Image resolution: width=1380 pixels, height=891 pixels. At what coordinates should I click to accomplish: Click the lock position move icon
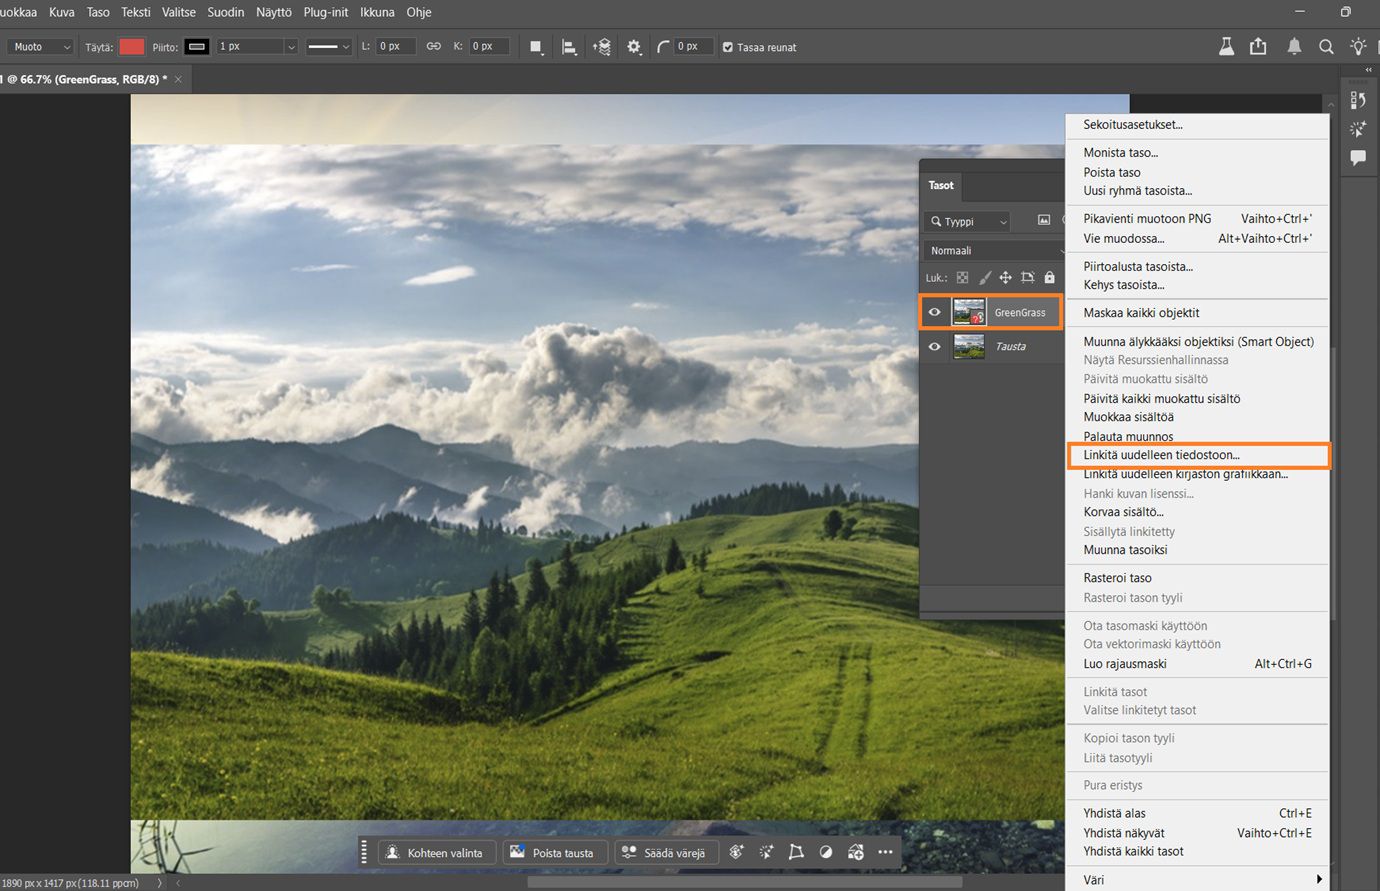(x=1005, y=278)
